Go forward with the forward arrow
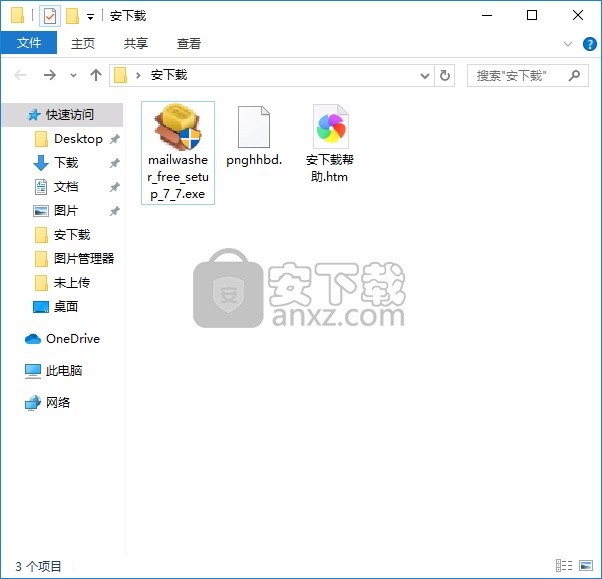 (x=50, y=75)
